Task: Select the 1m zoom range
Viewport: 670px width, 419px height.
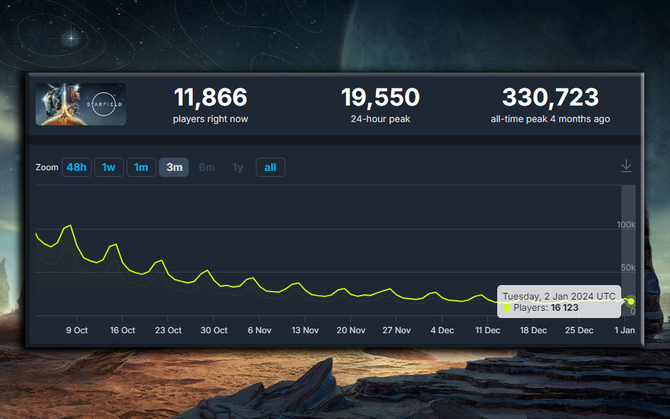Action: [141, 167]
